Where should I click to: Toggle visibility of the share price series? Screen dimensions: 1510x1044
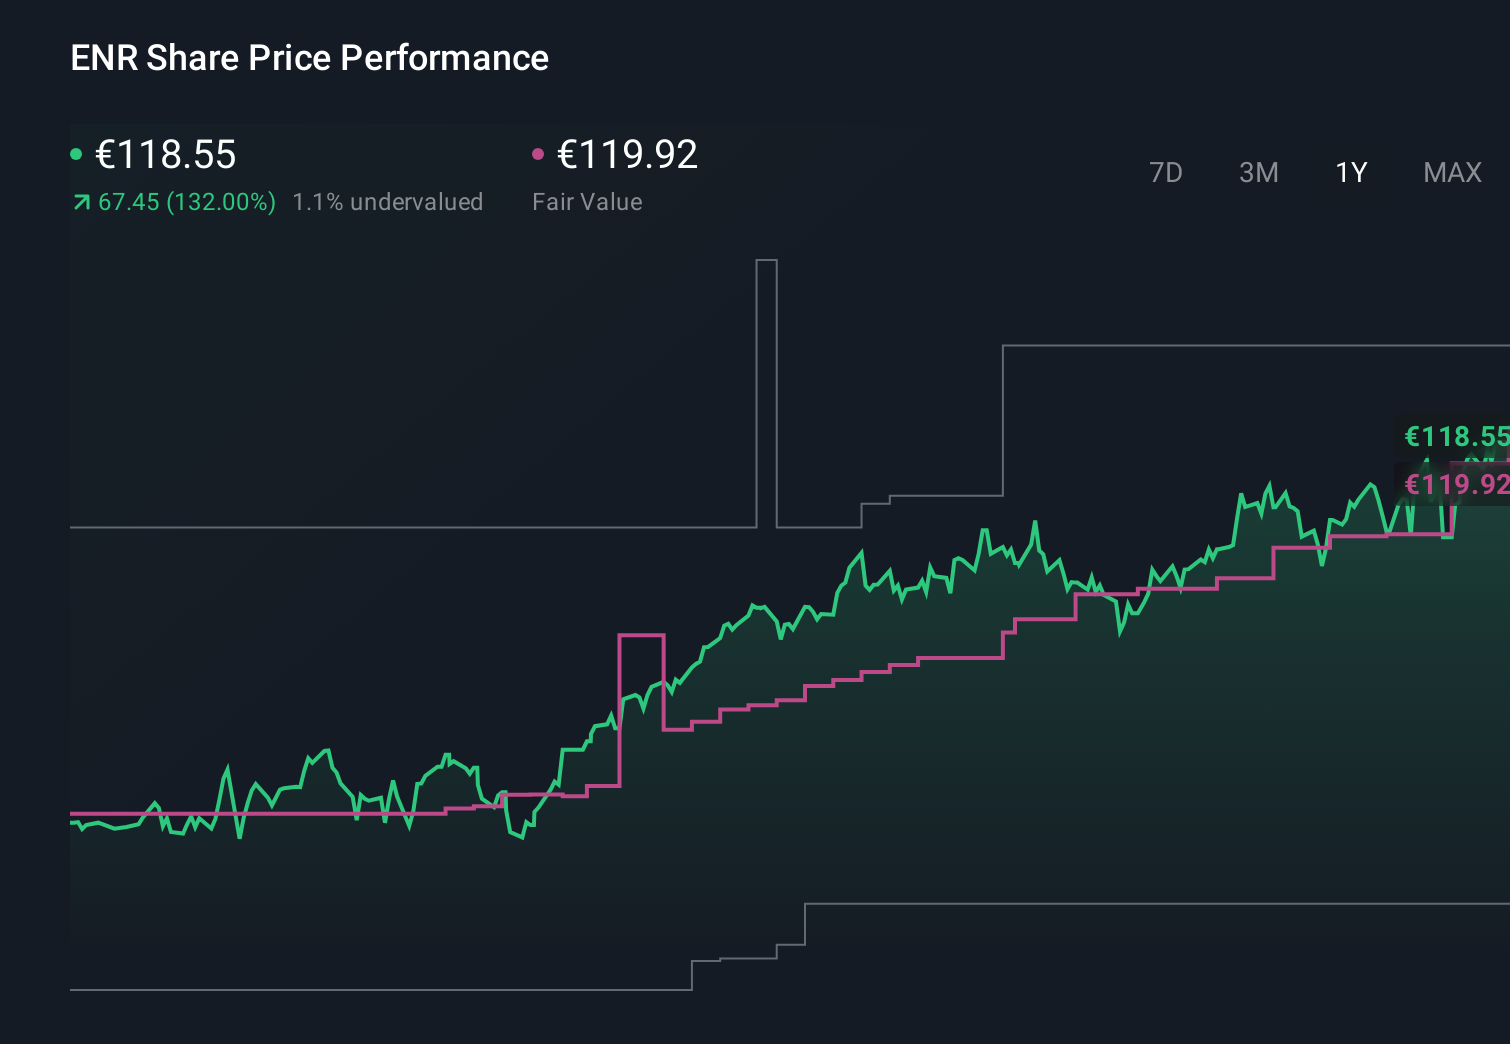165,155
